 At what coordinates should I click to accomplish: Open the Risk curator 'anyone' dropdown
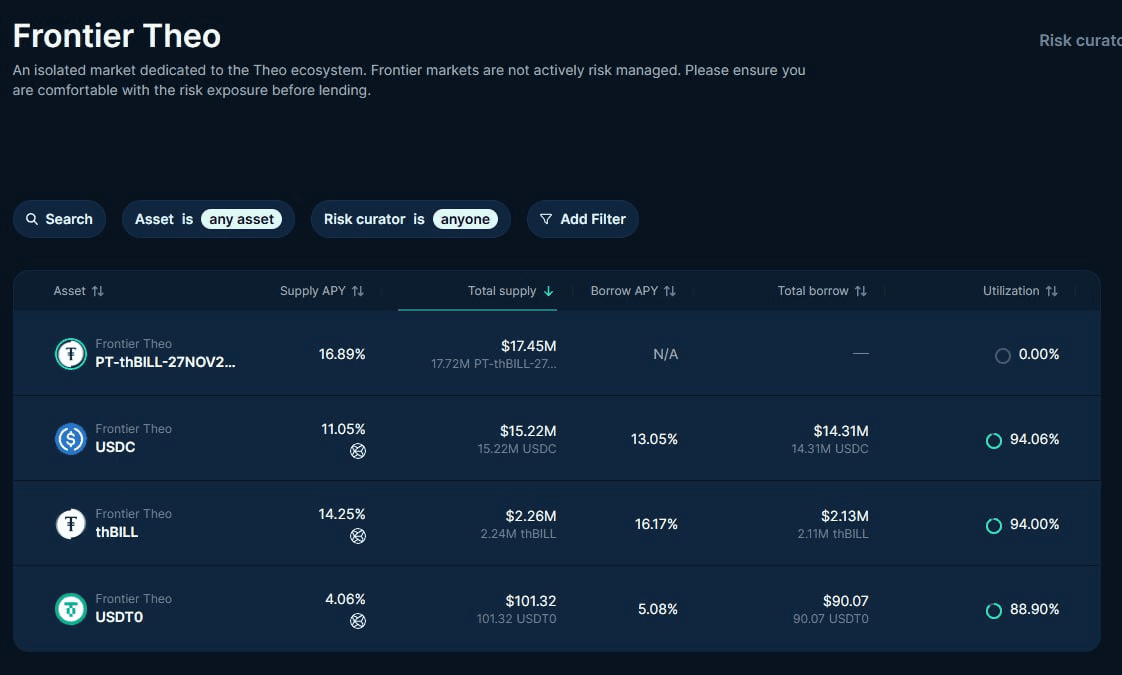coord(465,219)
